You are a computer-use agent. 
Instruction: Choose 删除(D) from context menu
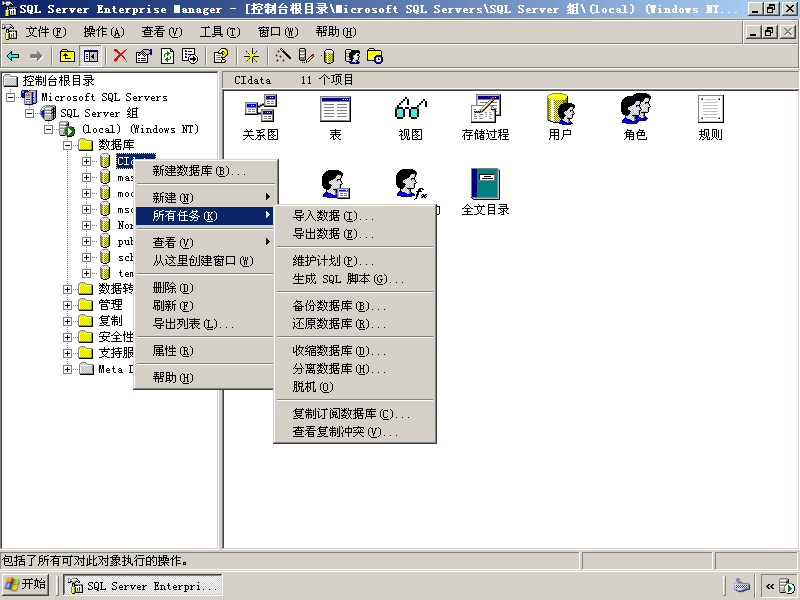[x=205, y=288]
